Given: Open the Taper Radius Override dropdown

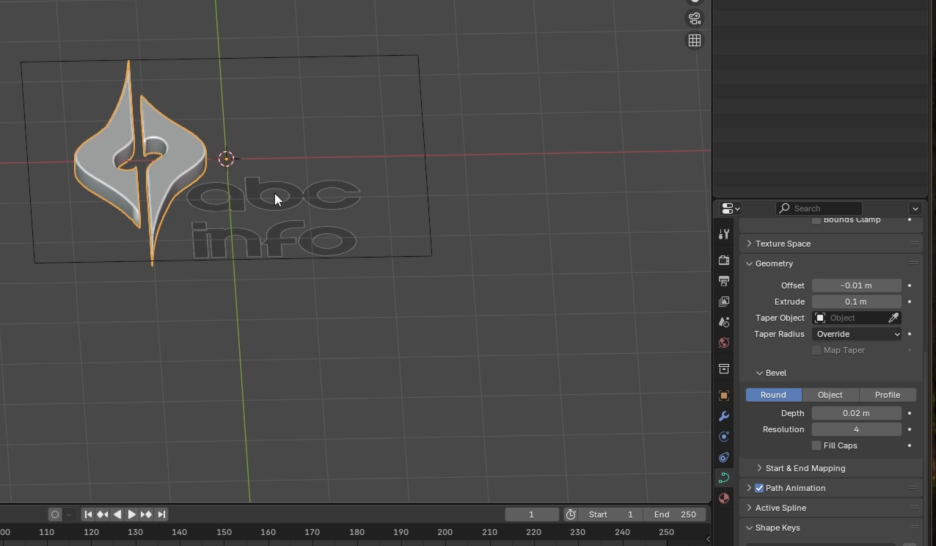Looking at the screenshot, I should coord(857,334).
